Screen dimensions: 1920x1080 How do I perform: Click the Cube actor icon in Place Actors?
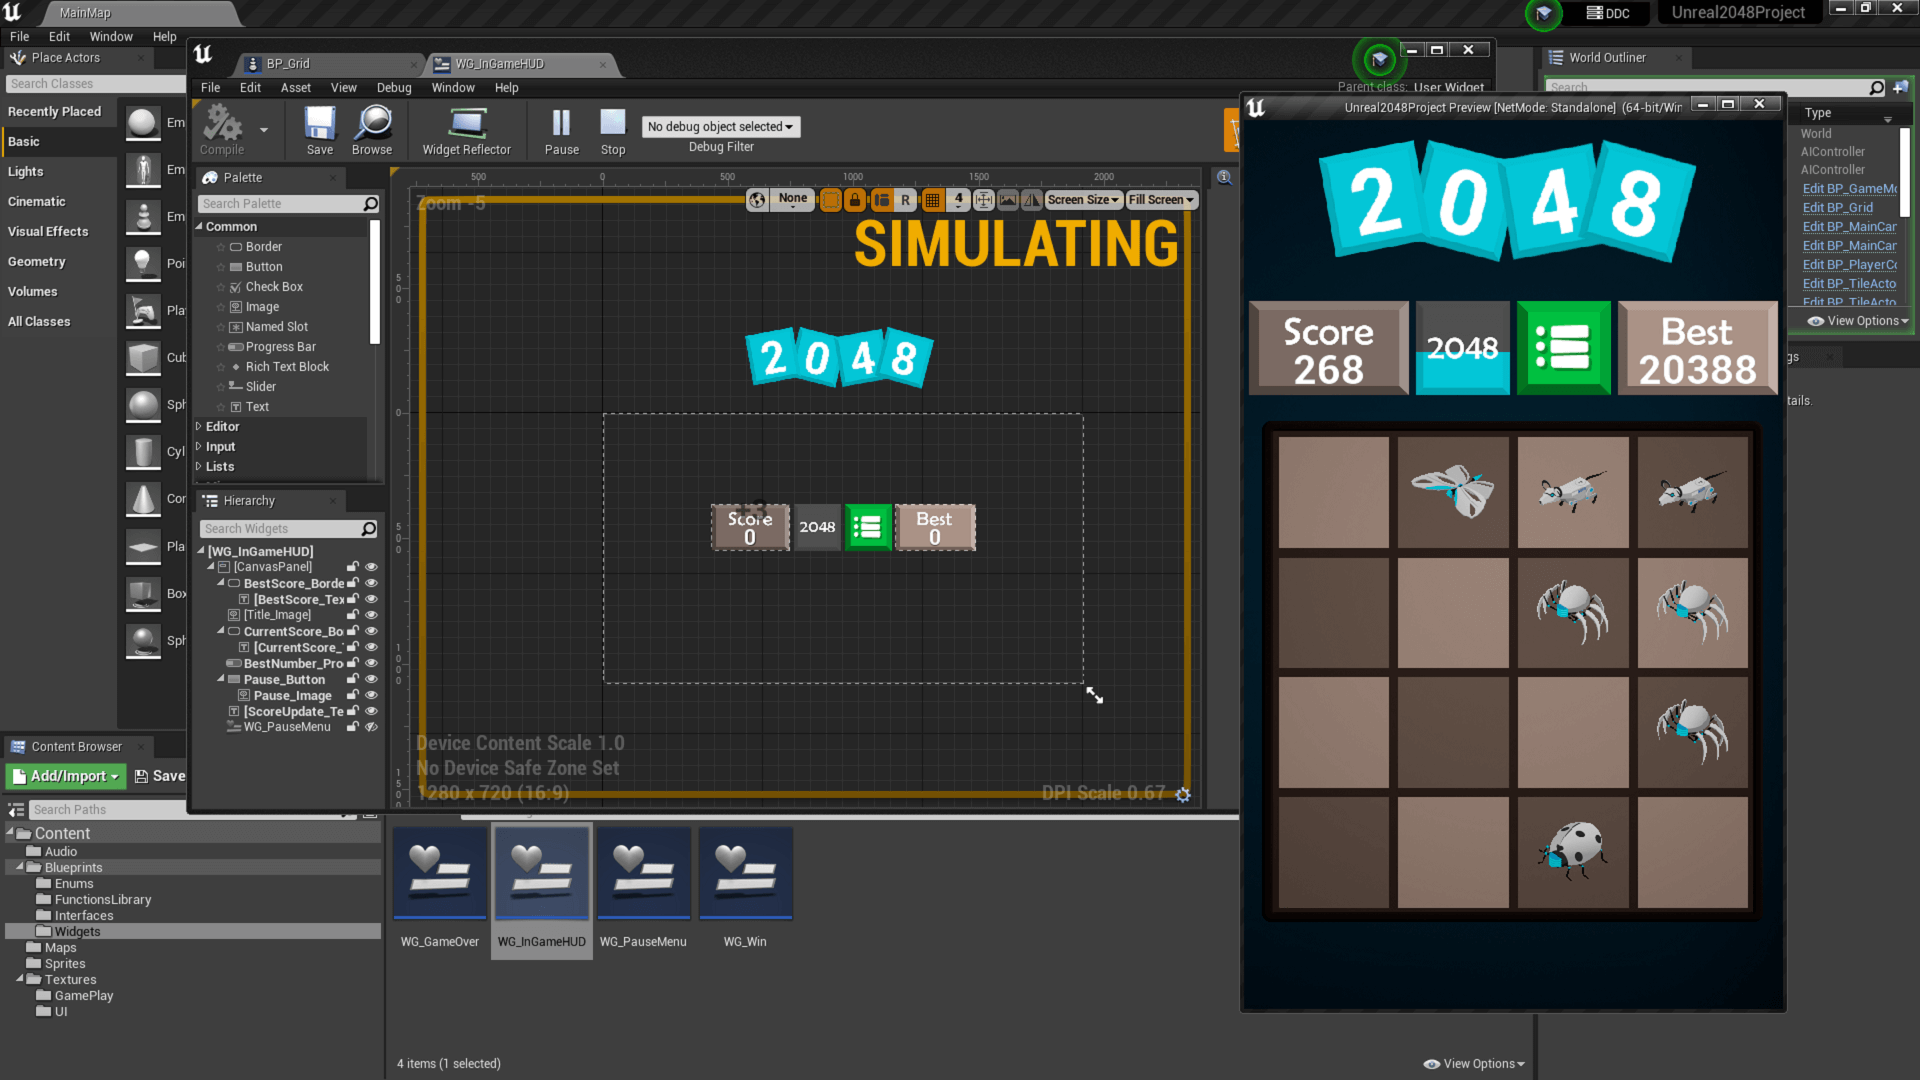coord(143,358)
